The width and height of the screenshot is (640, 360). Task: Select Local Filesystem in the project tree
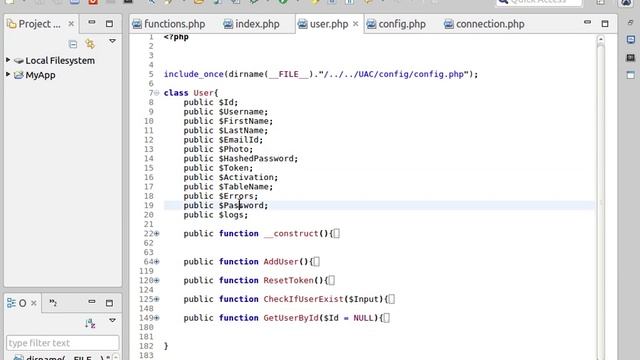coord(60,60)
